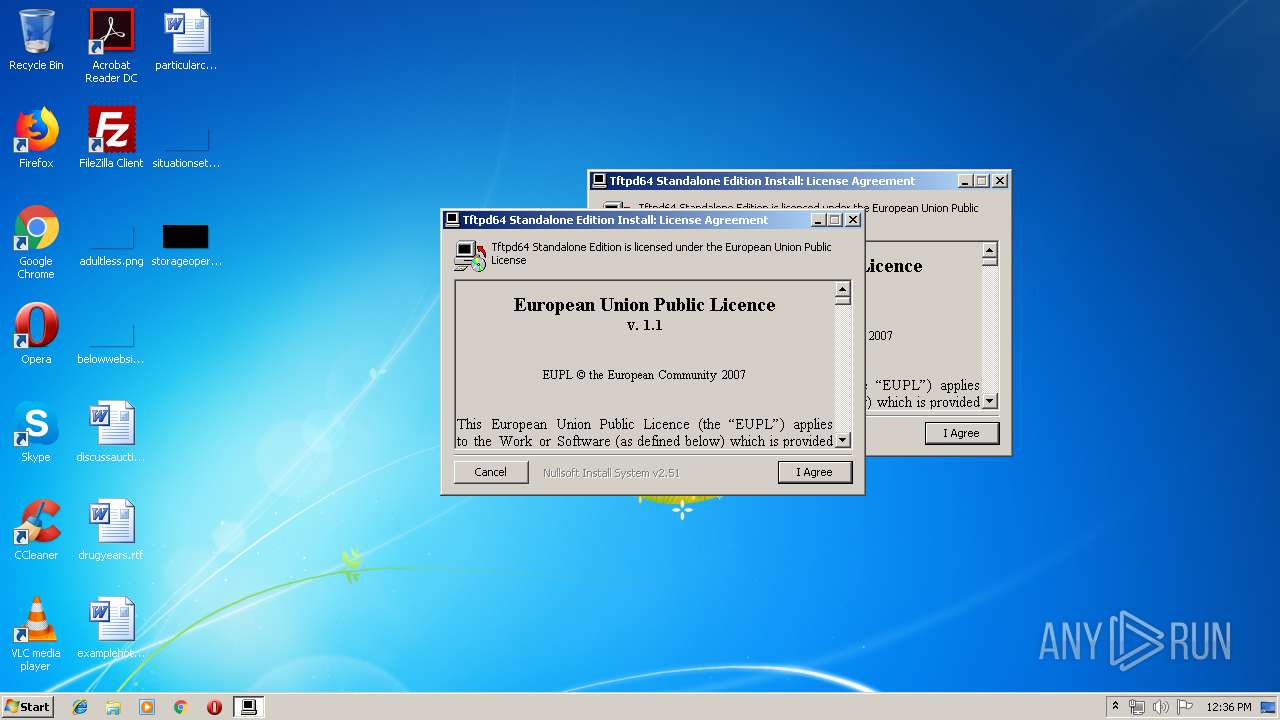1280x720 pixels.
Task: Open the Action Center flag icon
Action: 1185,707
